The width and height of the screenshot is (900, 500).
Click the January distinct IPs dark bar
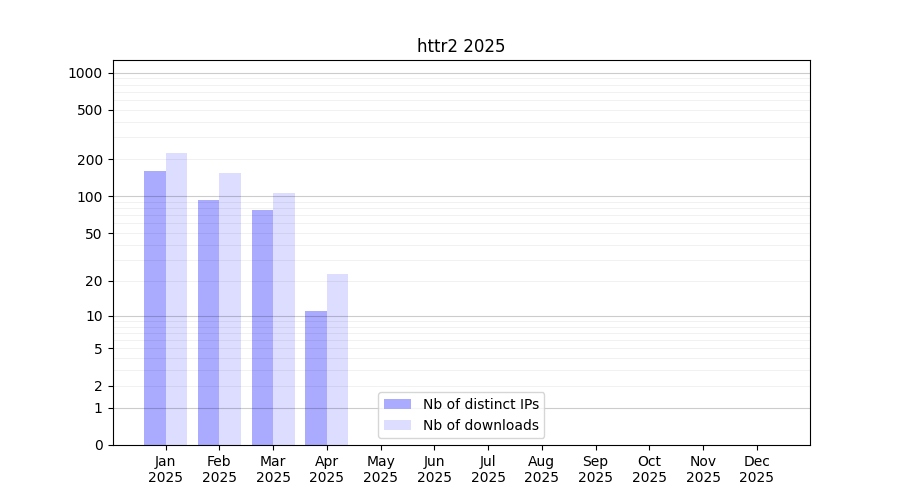(x=155, y=308)
